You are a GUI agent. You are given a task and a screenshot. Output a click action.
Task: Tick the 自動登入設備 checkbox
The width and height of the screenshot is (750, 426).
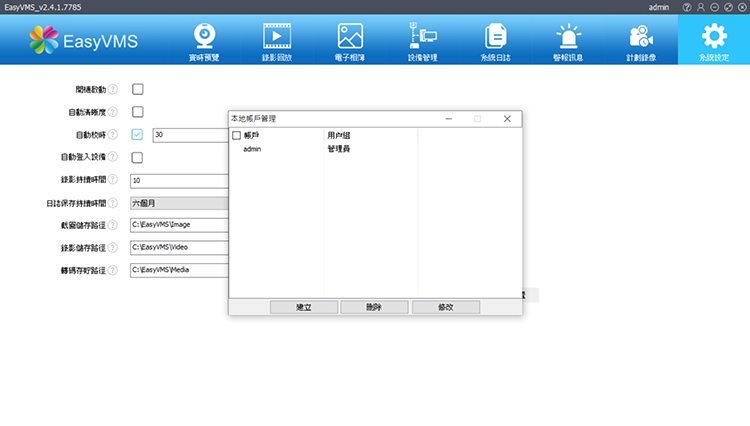pos(138,158)
